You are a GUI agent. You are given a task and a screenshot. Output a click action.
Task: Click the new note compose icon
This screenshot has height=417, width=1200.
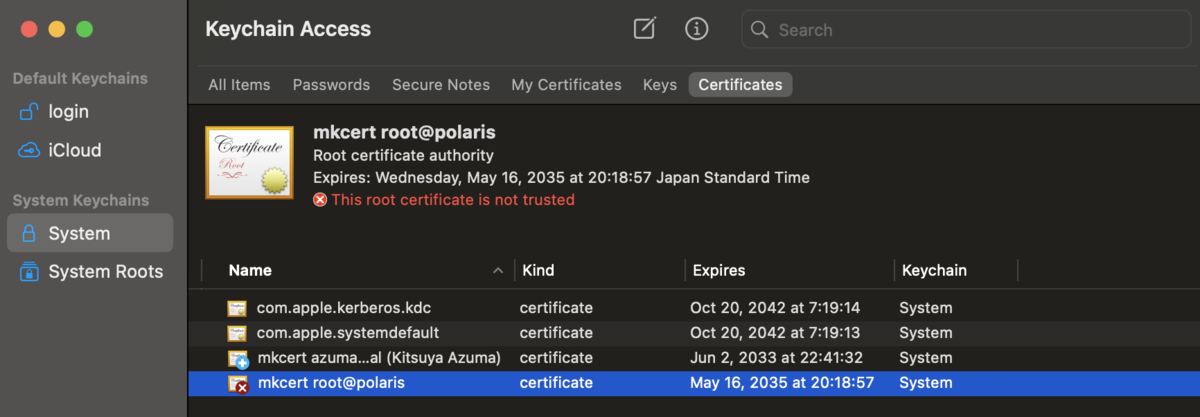pos(645,29)
